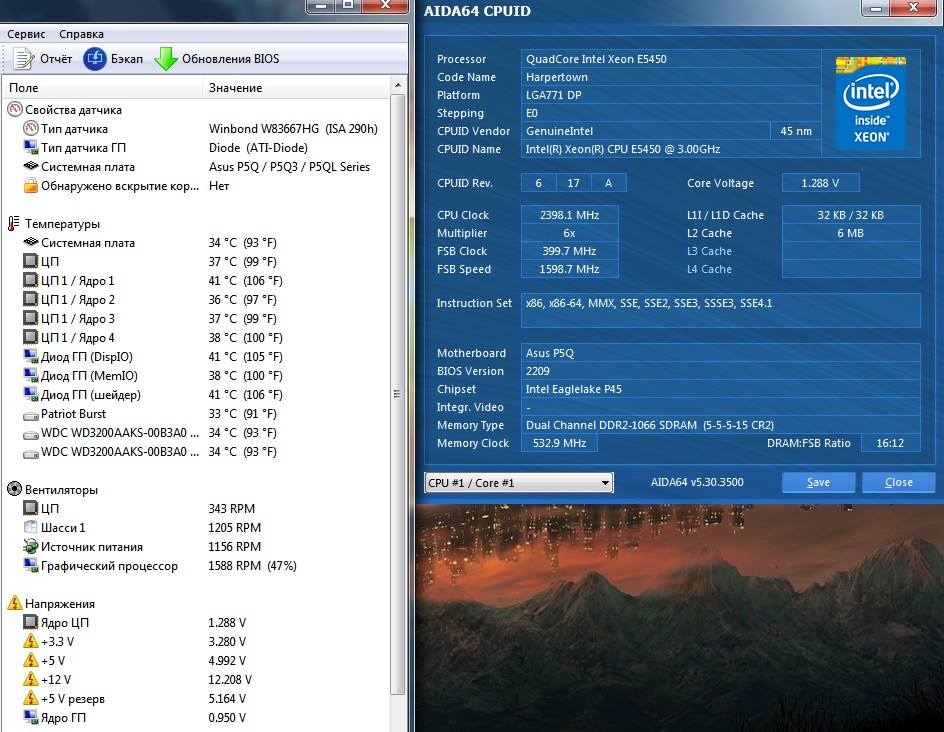The width and height of the screenshot is (944, 732).
Task: Click the QuadCore Intel Xeon E5450 processor field
Action: (x=671, y=59)
